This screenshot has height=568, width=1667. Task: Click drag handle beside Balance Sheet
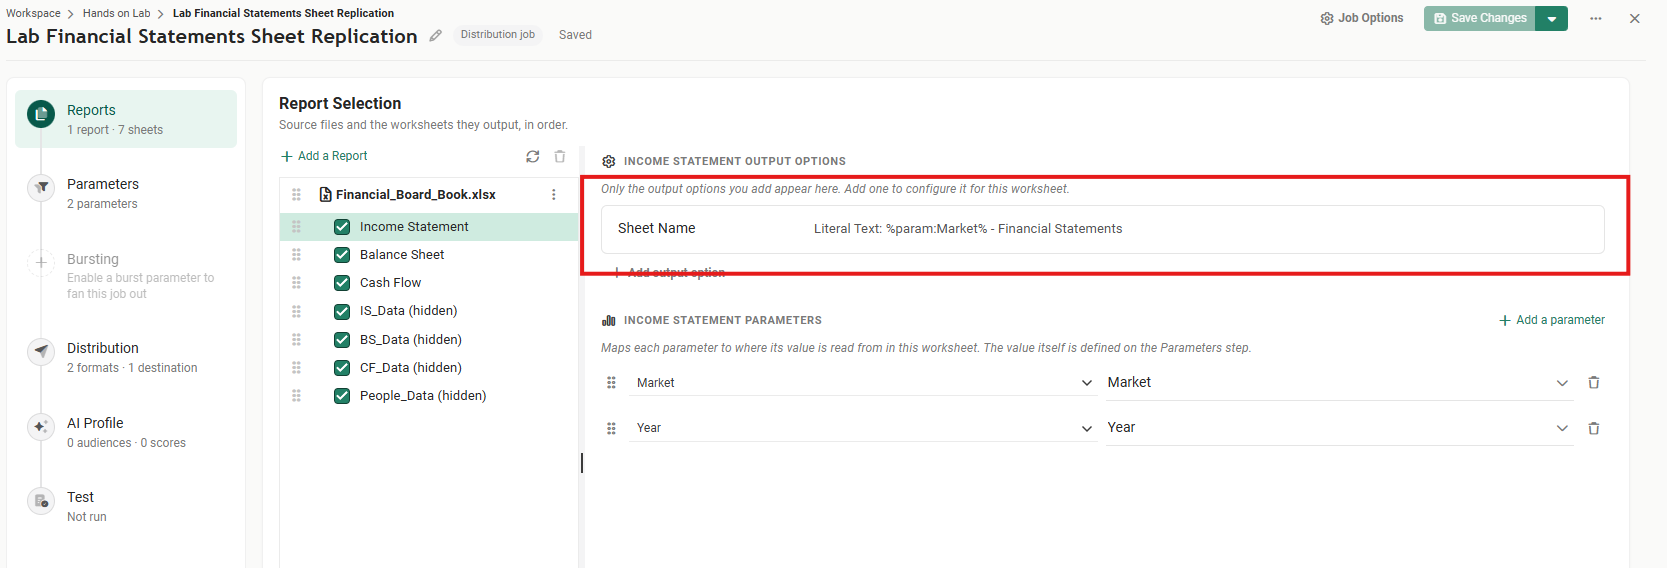point(296,255)
